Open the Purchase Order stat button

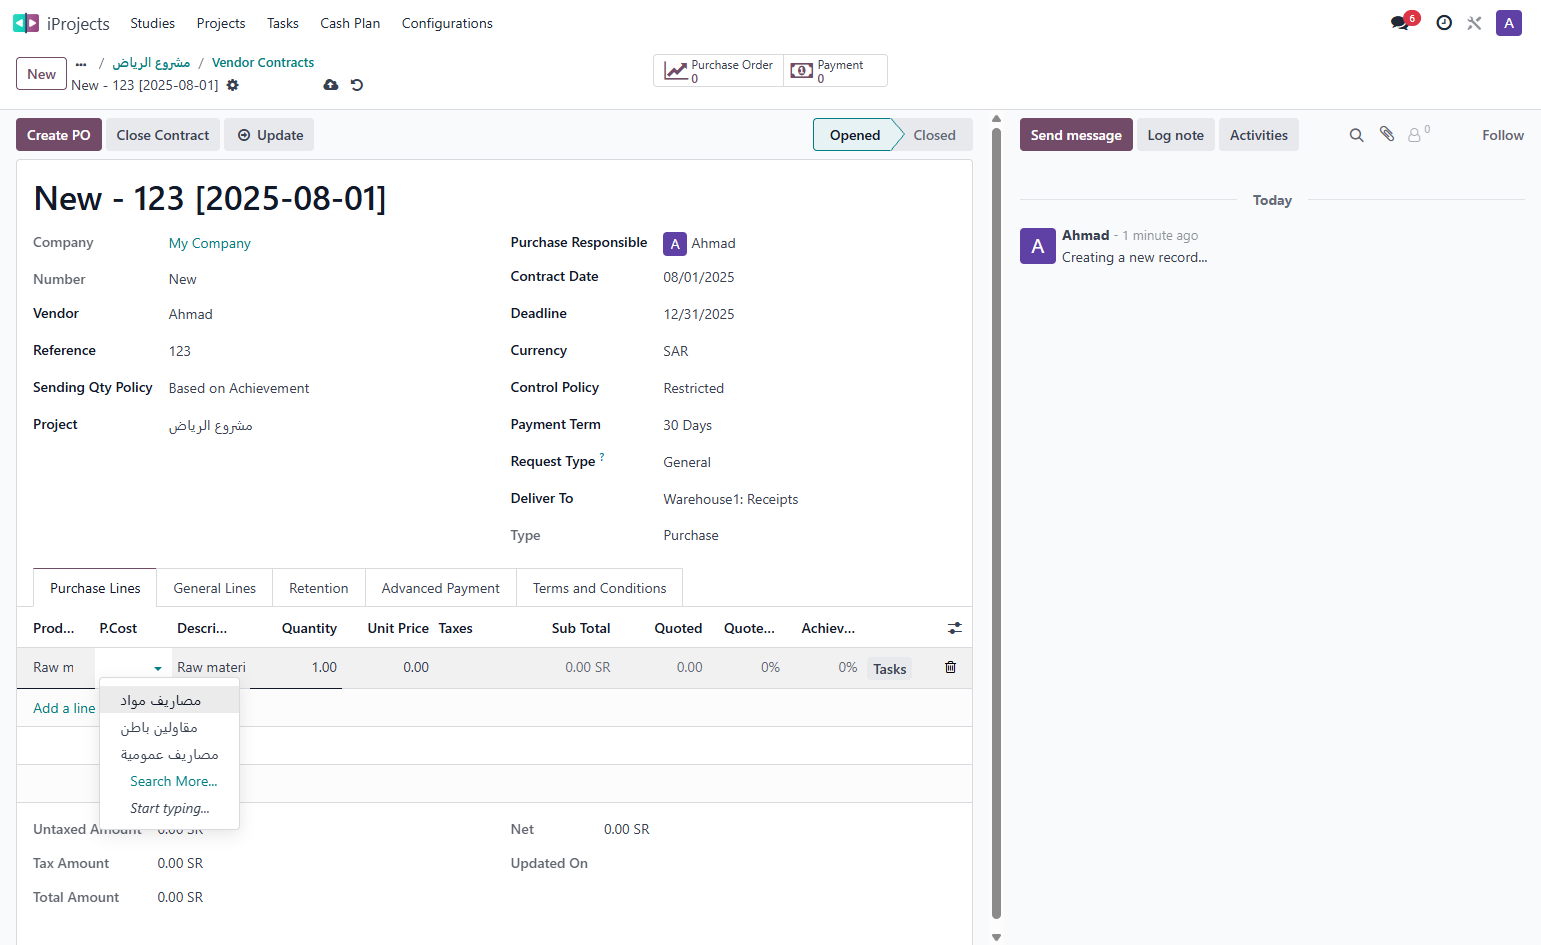coord(719,71)
